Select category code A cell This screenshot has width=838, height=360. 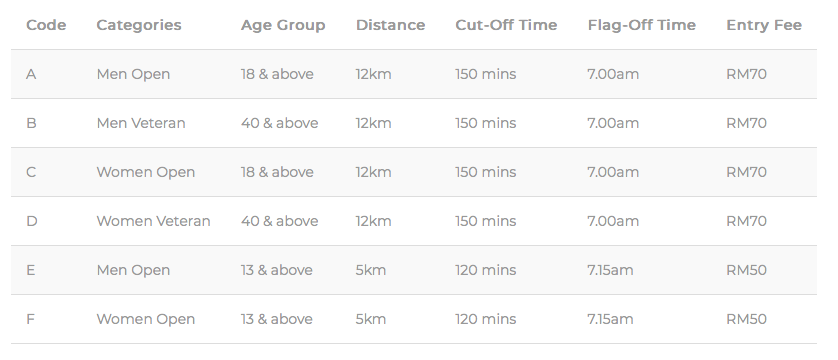coord(31,74)
